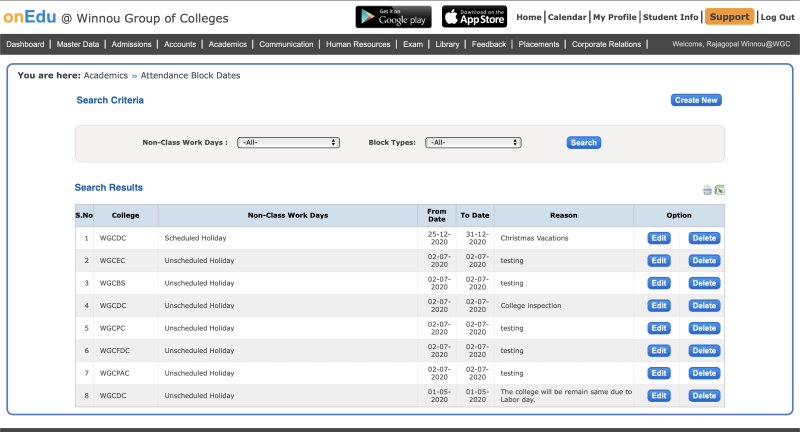Follow the Log Out link
800x432 pixels.
[x=777, y=17]
